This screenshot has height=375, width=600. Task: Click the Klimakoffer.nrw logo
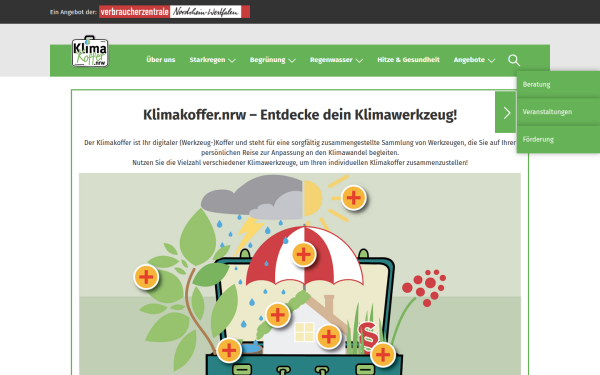[90, 52]
